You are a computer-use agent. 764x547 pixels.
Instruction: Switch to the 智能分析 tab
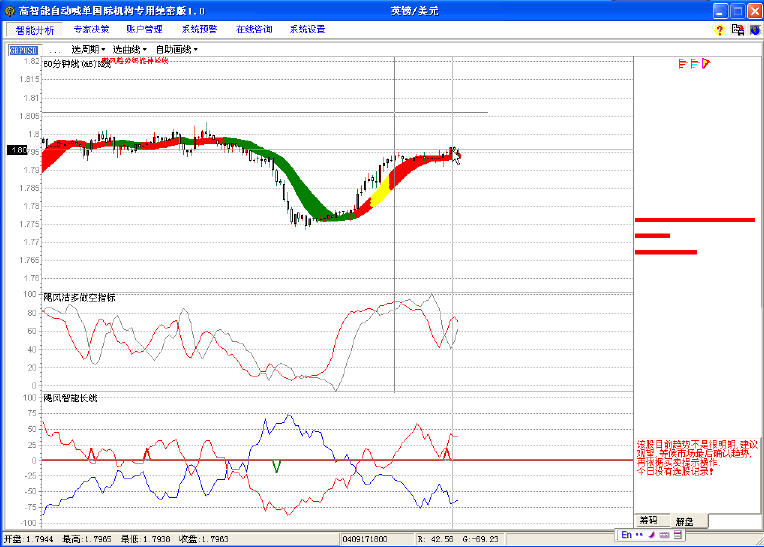[x=34, y=30]
